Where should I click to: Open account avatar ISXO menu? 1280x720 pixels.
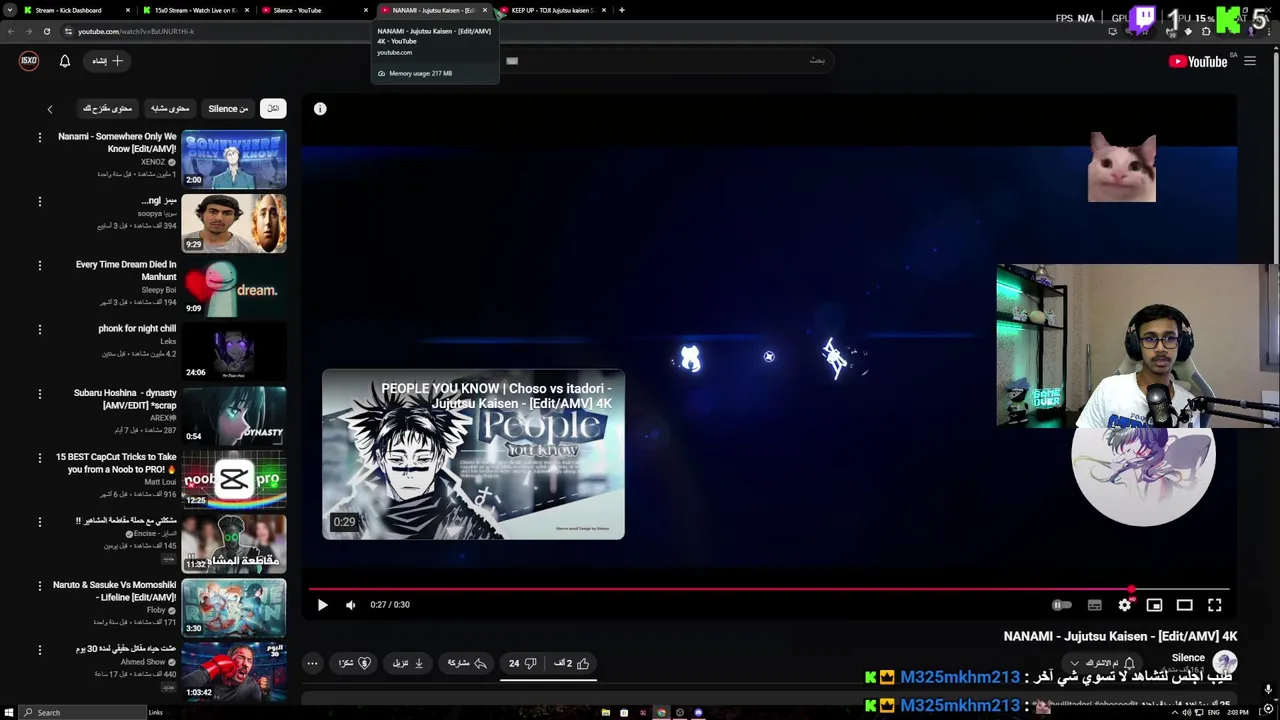(29, 61)
